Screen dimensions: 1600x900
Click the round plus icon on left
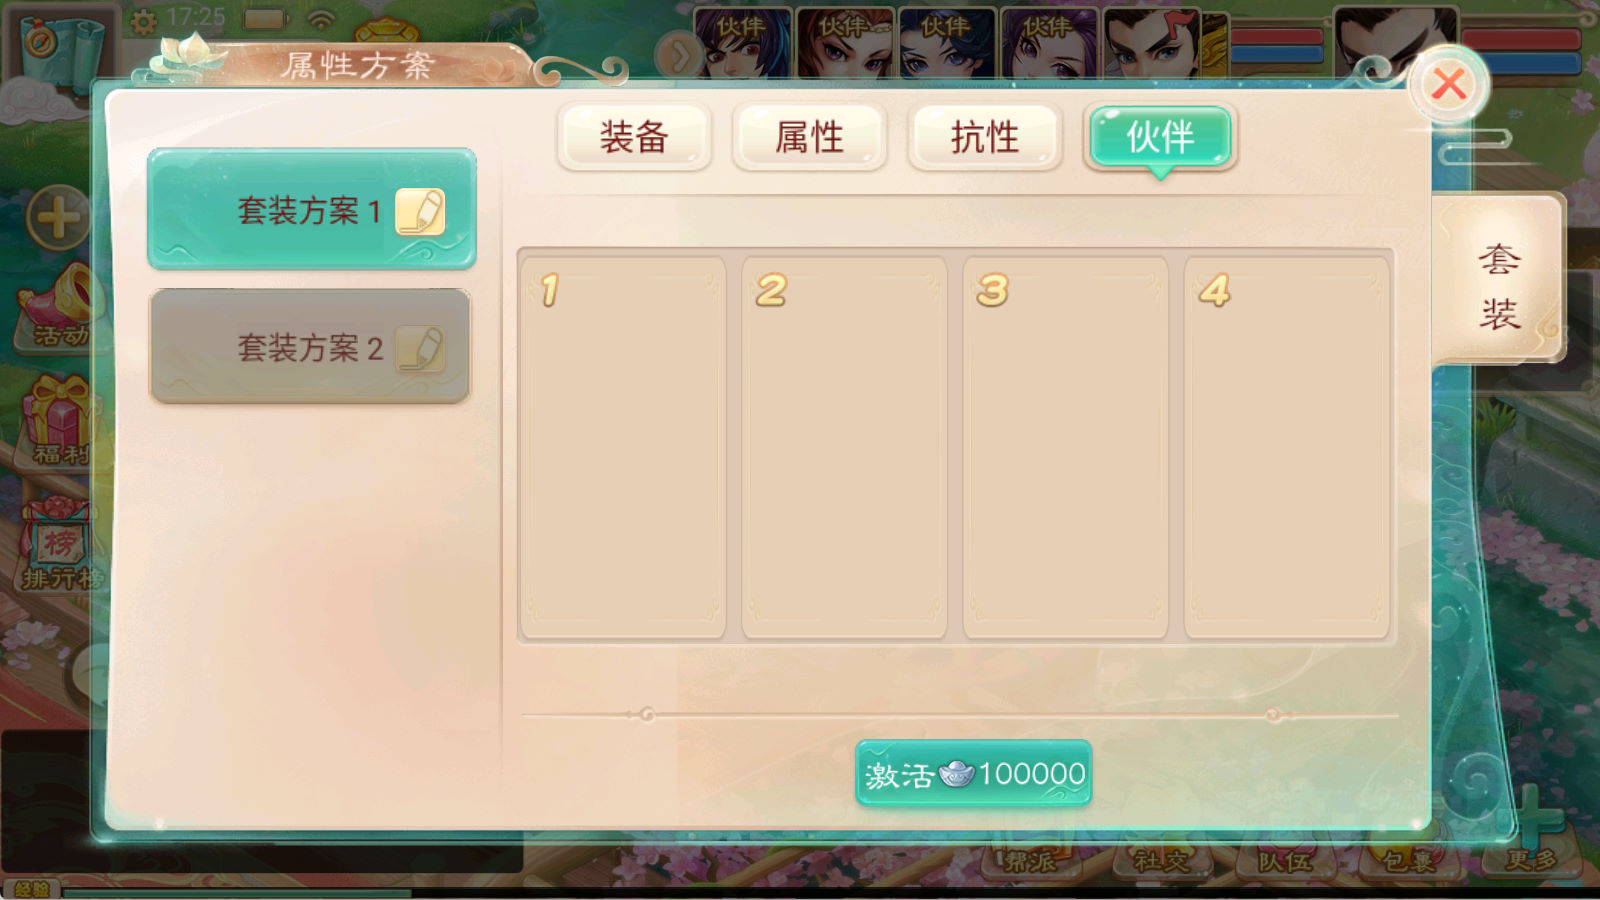coord(57,217)
